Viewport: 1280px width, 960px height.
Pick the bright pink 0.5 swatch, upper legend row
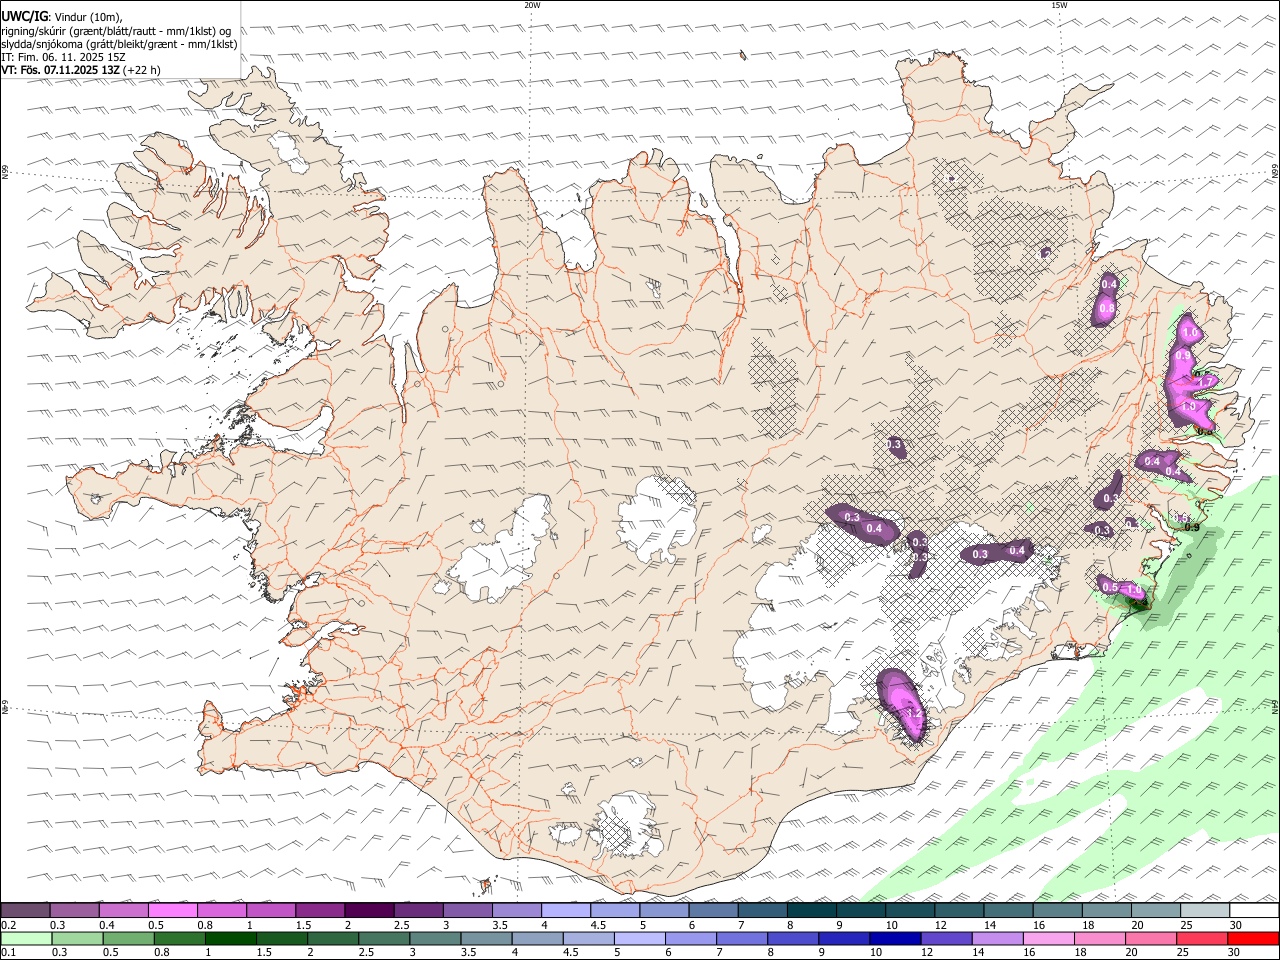click(172, 910)
